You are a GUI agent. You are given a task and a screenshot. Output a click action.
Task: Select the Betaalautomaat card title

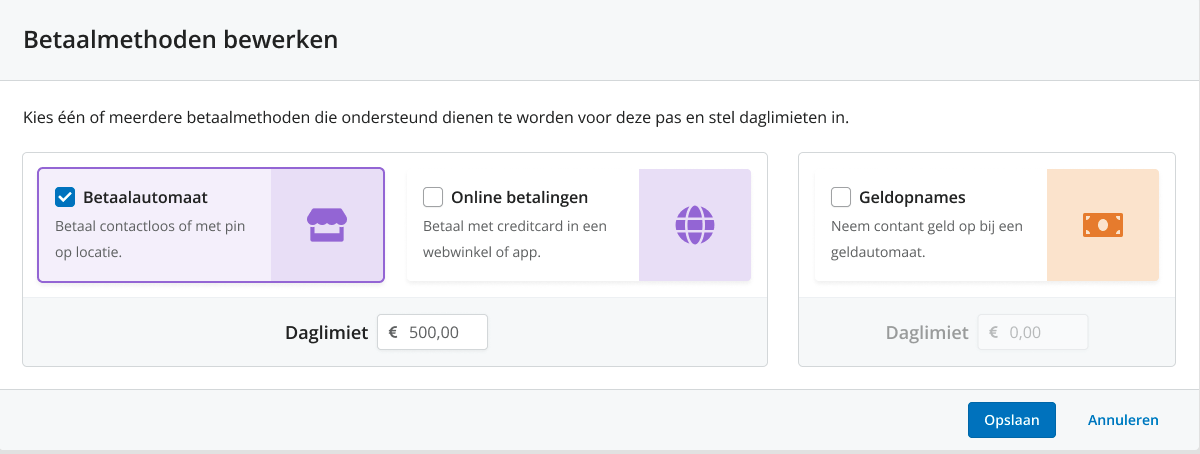click(145, 197)
